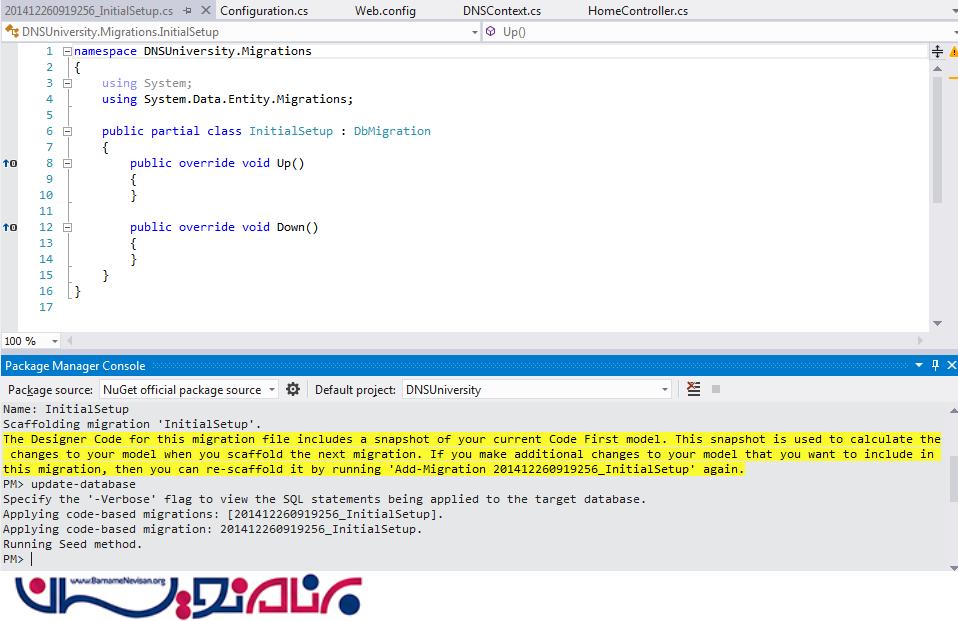Click override indicator beside Up() method
958x621 pixels.
coord(10,163)
